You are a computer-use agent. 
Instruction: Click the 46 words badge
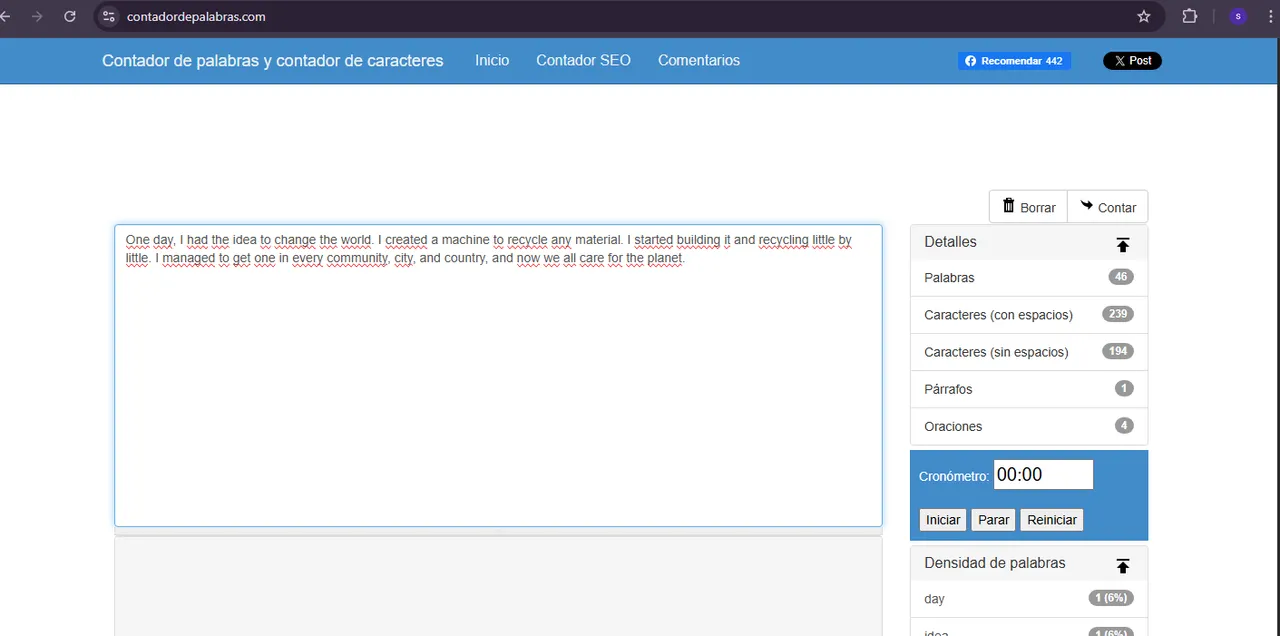[x=1121, y=277]
